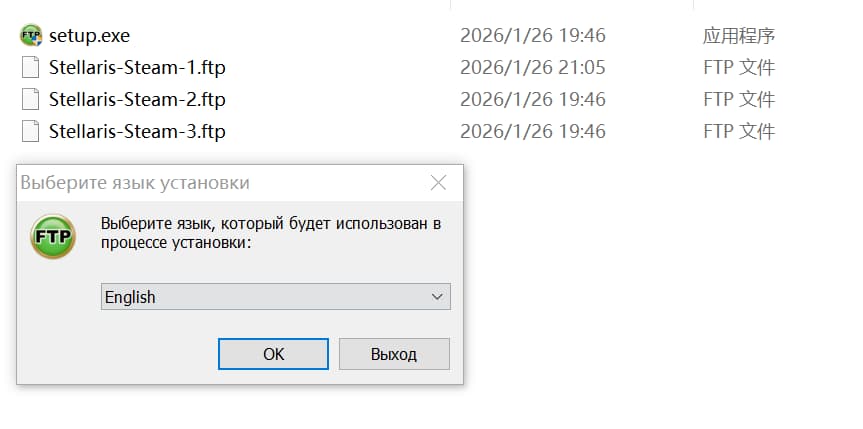863x429 pixels.
Task: Click the Stellaris-Steam-3.ftp file name
Action: pos(137,131)
